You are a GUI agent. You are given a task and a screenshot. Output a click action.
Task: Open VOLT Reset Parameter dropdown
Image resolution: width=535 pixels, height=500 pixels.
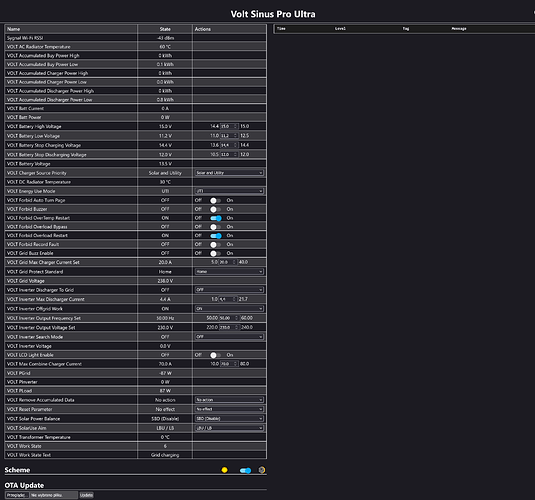229,409
